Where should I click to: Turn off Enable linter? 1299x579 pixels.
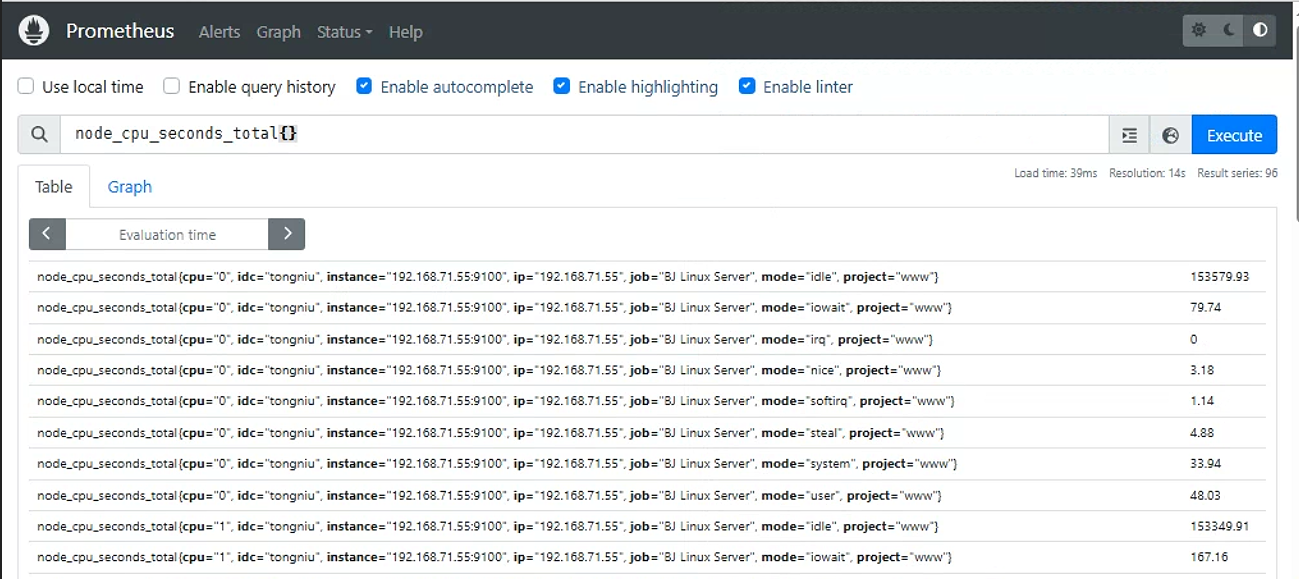747,87
